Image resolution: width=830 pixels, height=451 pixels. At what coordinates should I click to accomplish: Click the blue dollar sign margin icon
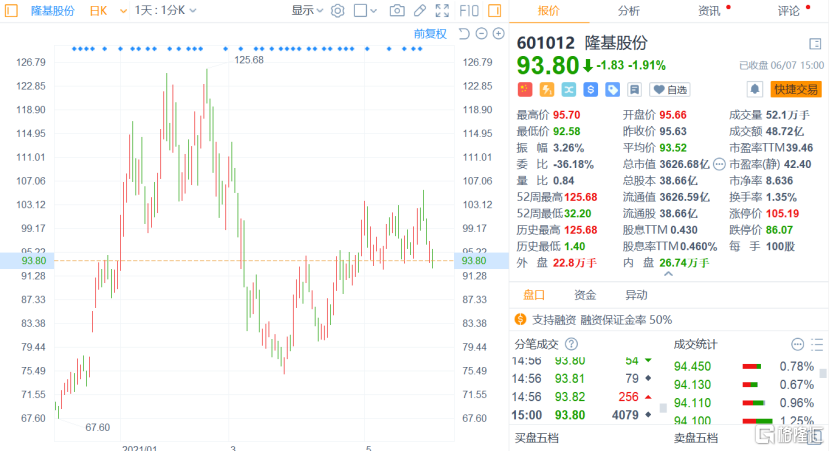coord(591,89)
